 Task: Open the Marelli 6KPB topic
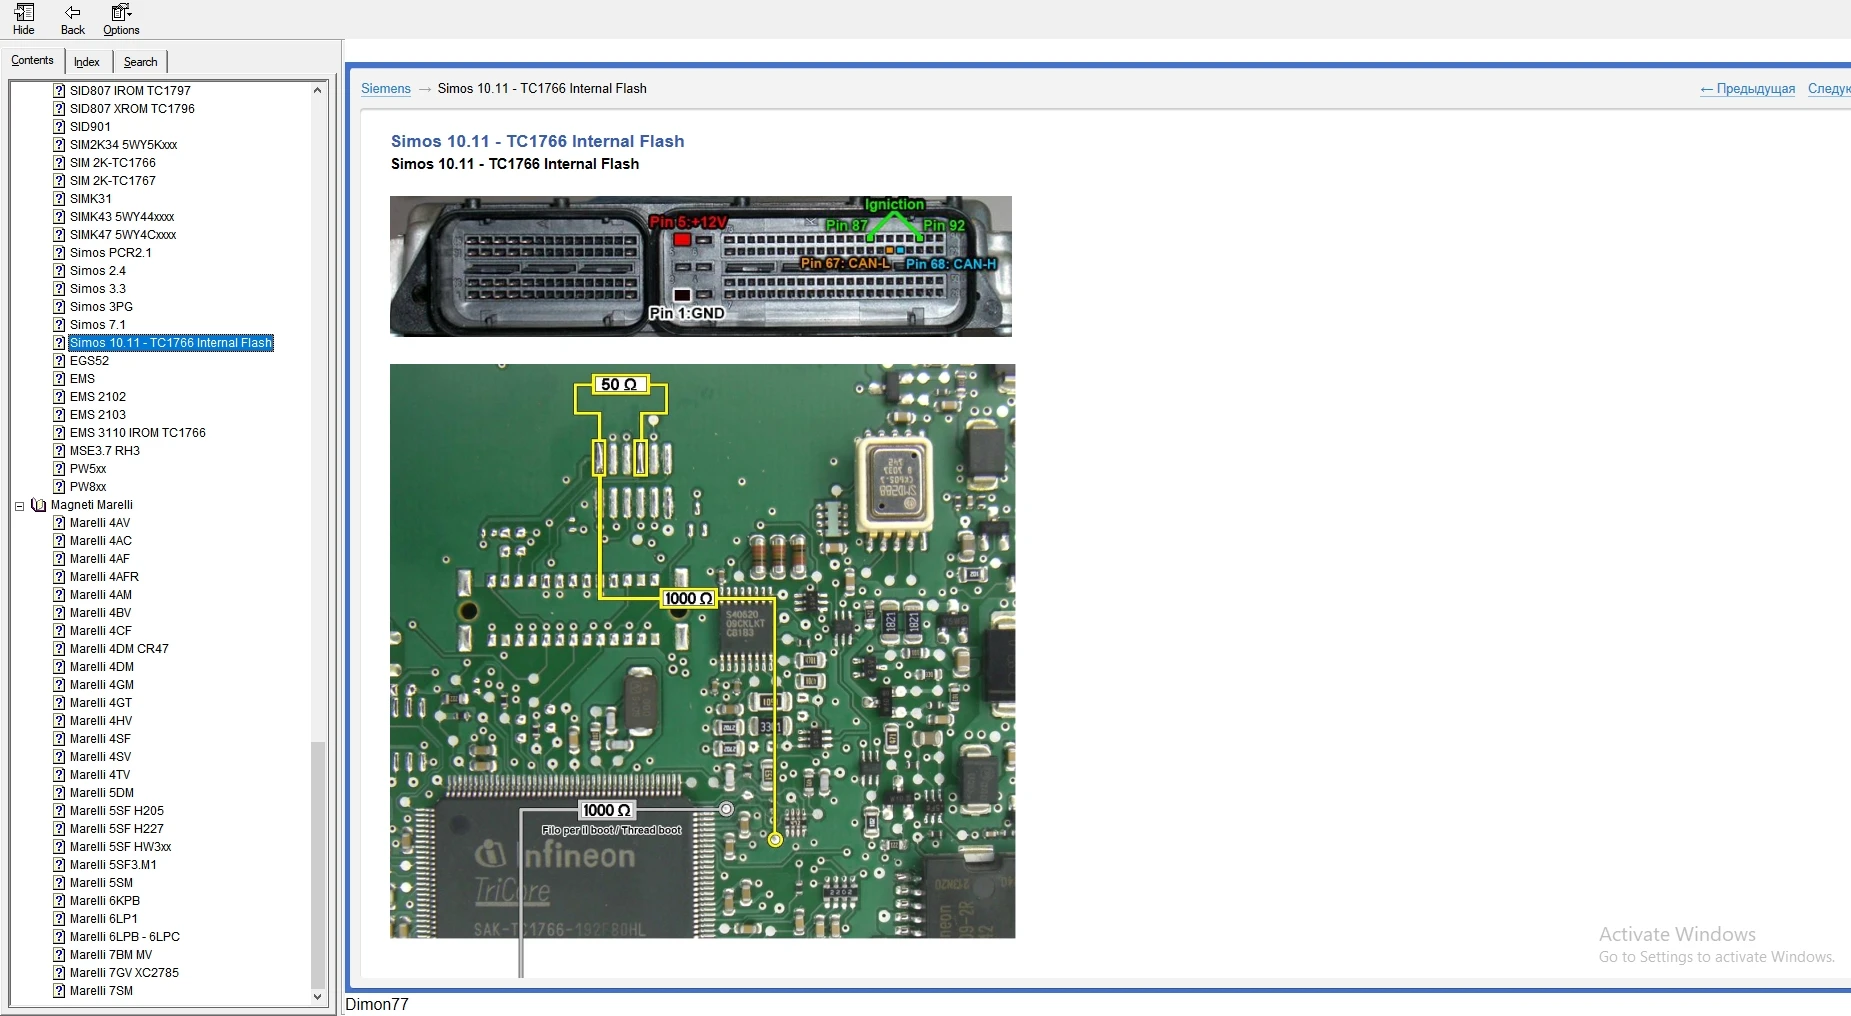coord(105,901)
